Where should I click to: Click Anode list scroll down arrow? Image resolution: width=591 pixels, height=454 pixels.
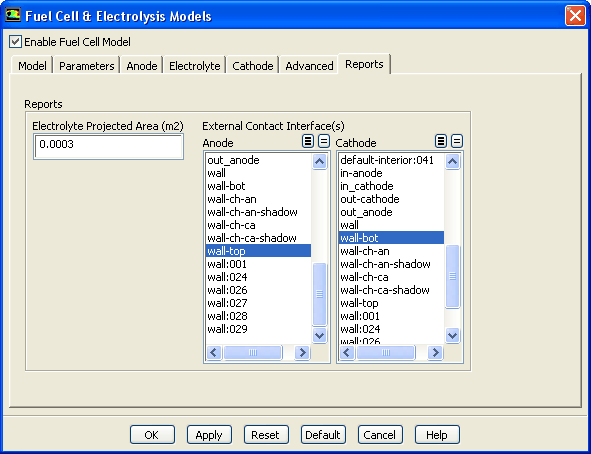(320, 335)
